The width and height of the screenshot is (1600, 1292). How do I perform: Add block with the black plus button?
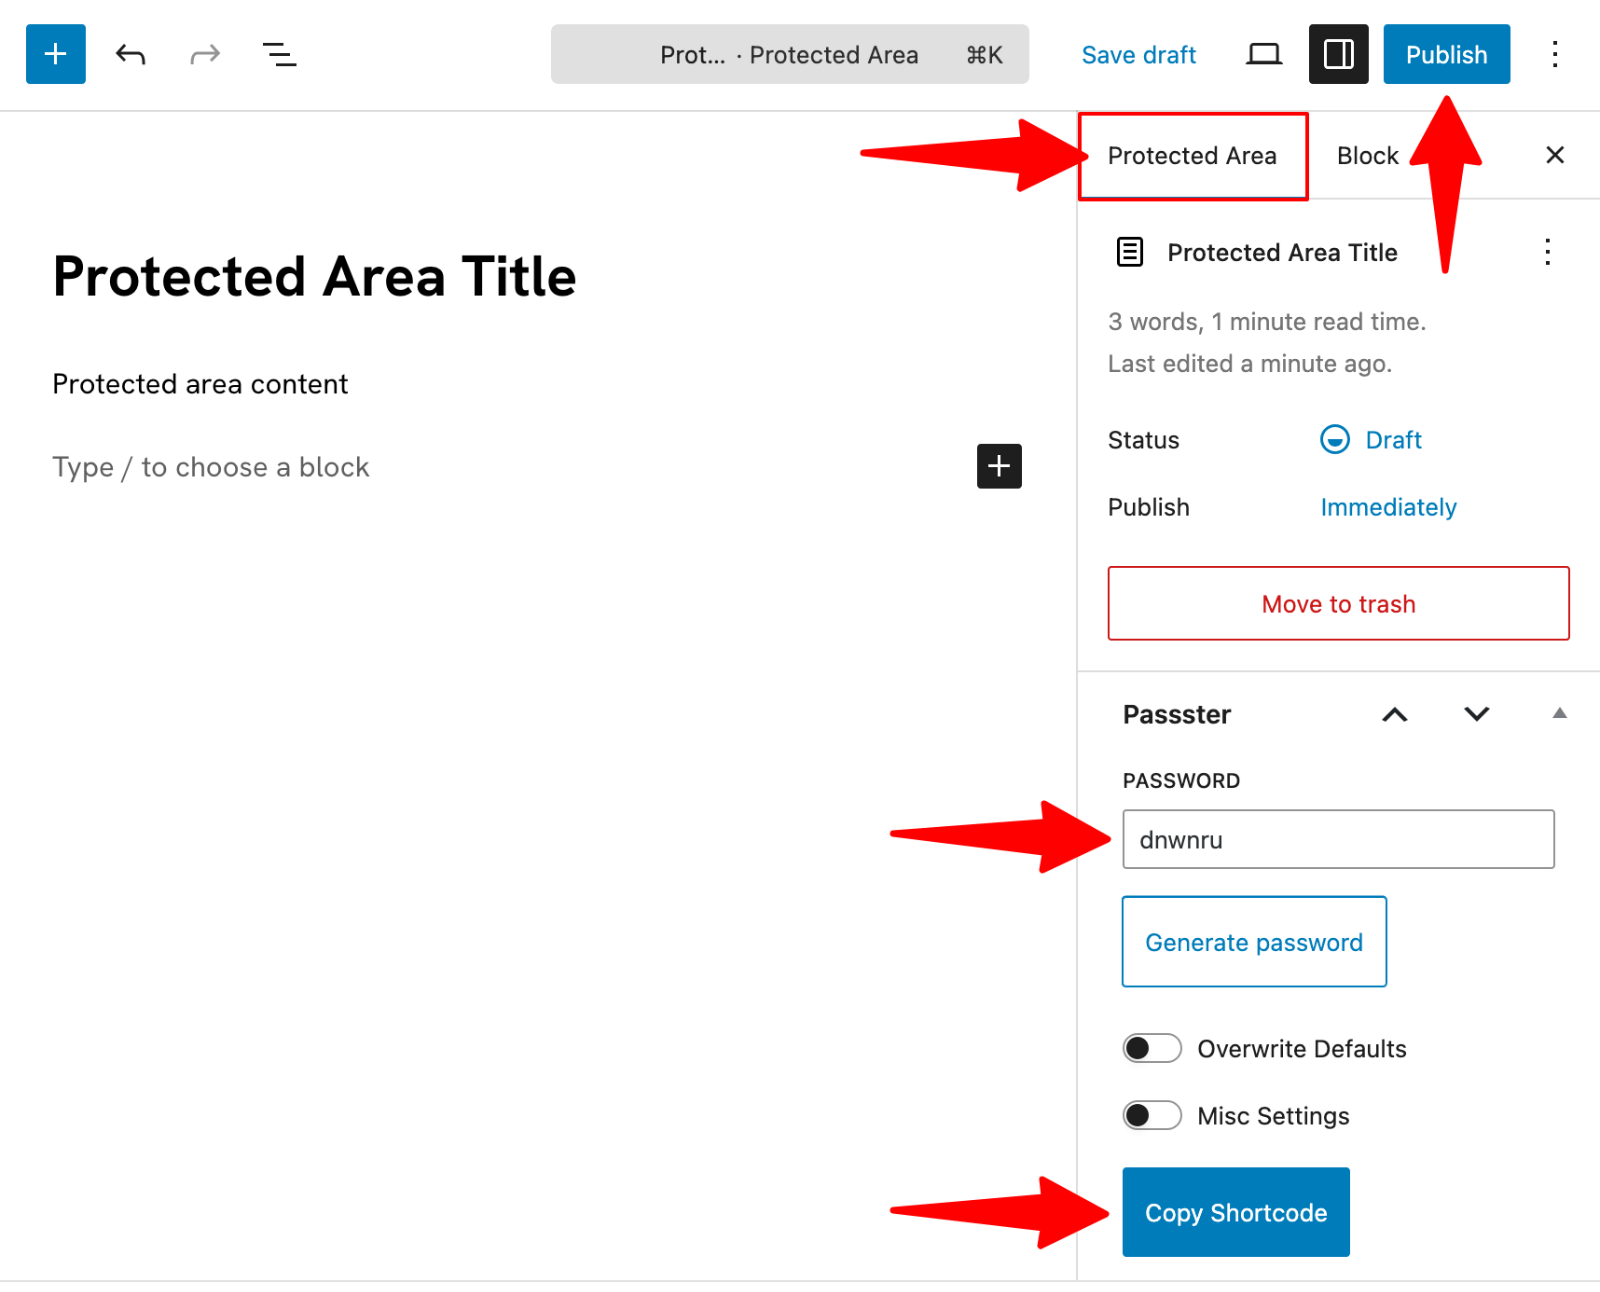998,466
